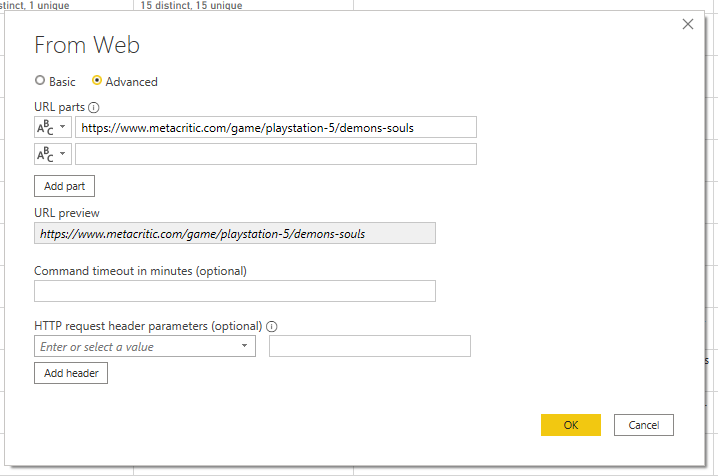Confirm with the OK button
This screenshot has width=718, height=476.
point(571,425)
